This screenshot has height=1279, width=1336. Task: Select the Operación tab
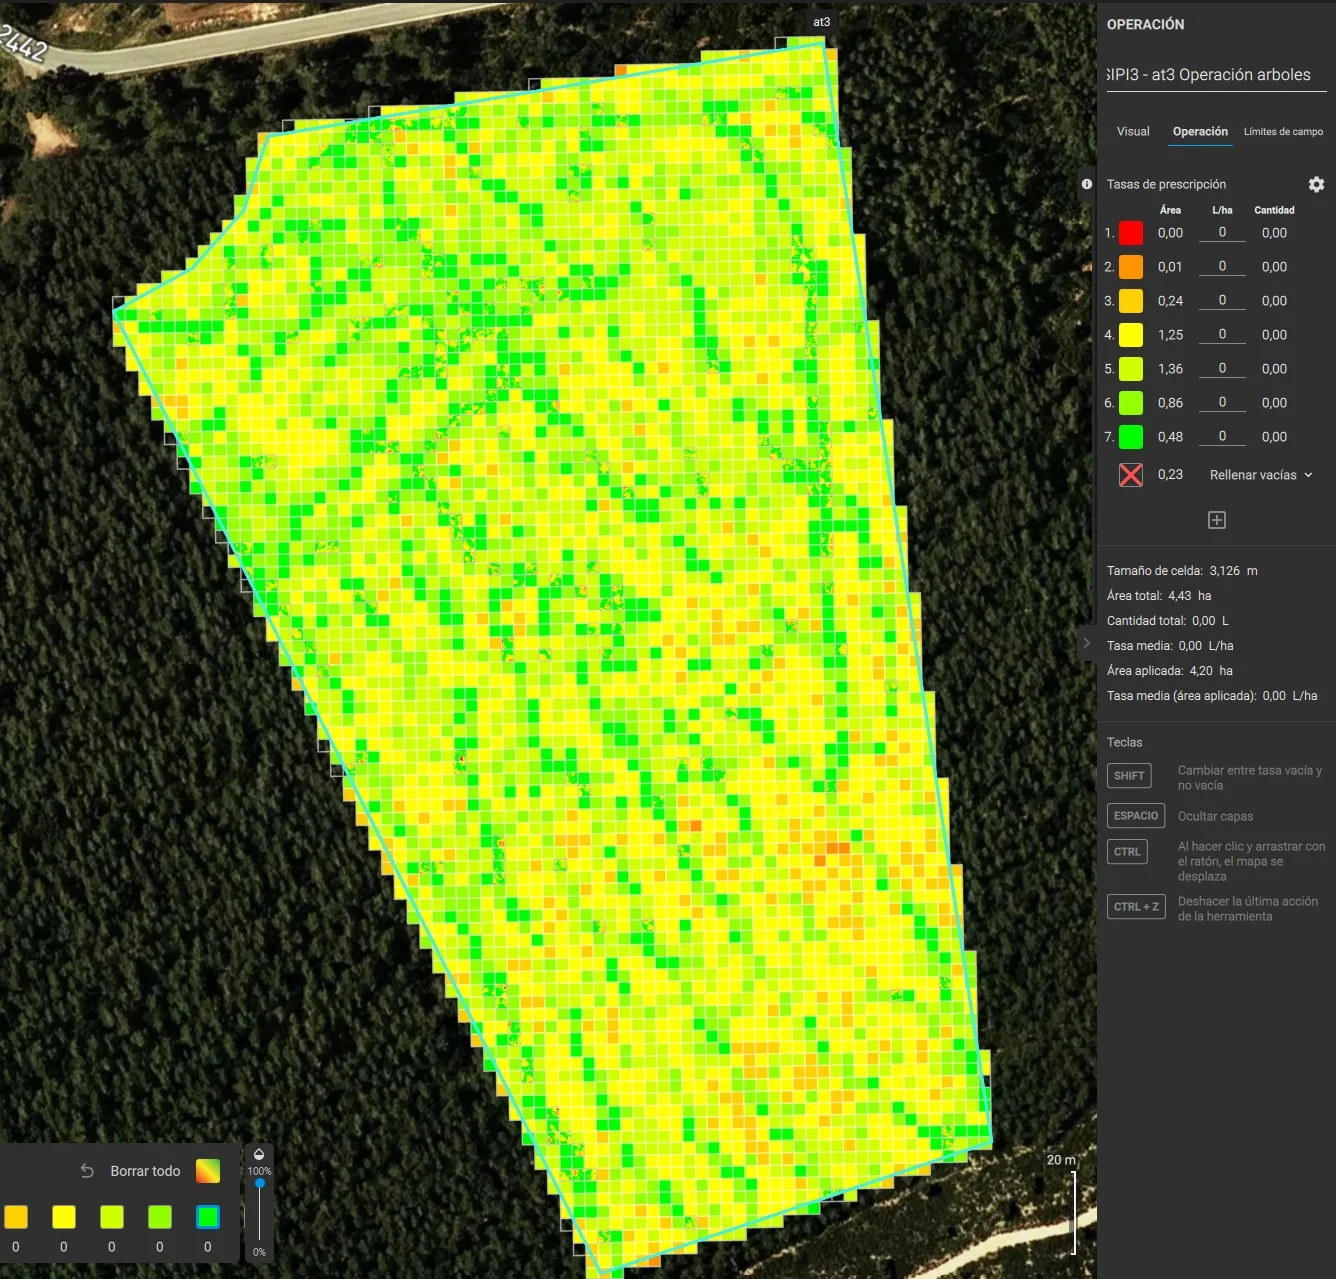click(x=1200, y=132)
